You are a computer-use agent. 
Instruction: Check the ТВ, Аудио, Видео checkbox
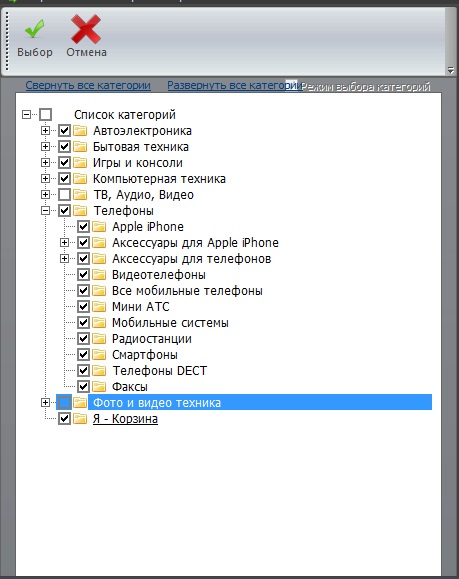65,195
